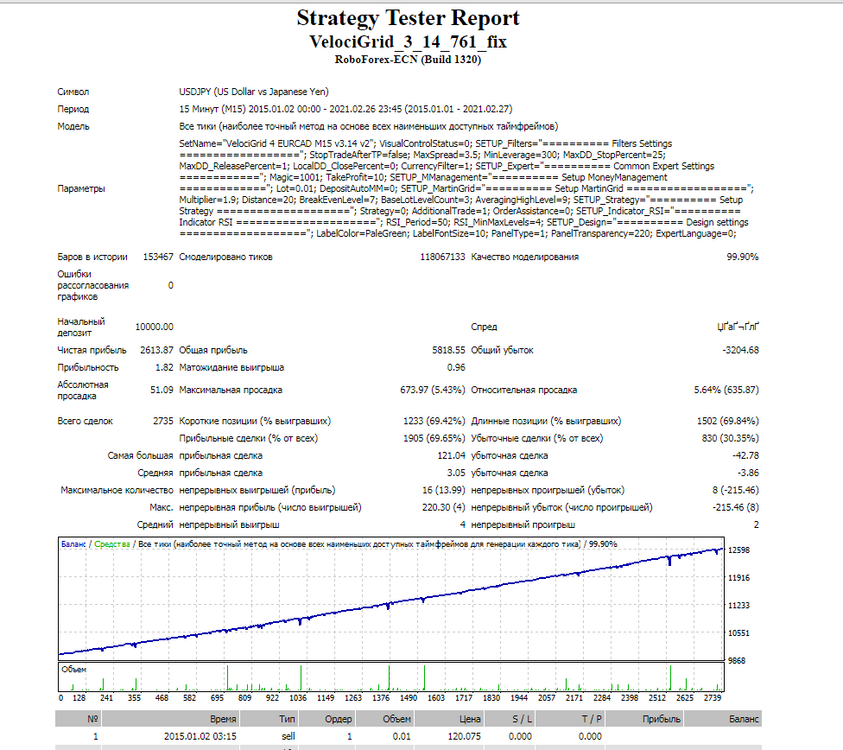Click average profit trade 3.05
Viewport: 843px width, 750px height.
point(456,473)
